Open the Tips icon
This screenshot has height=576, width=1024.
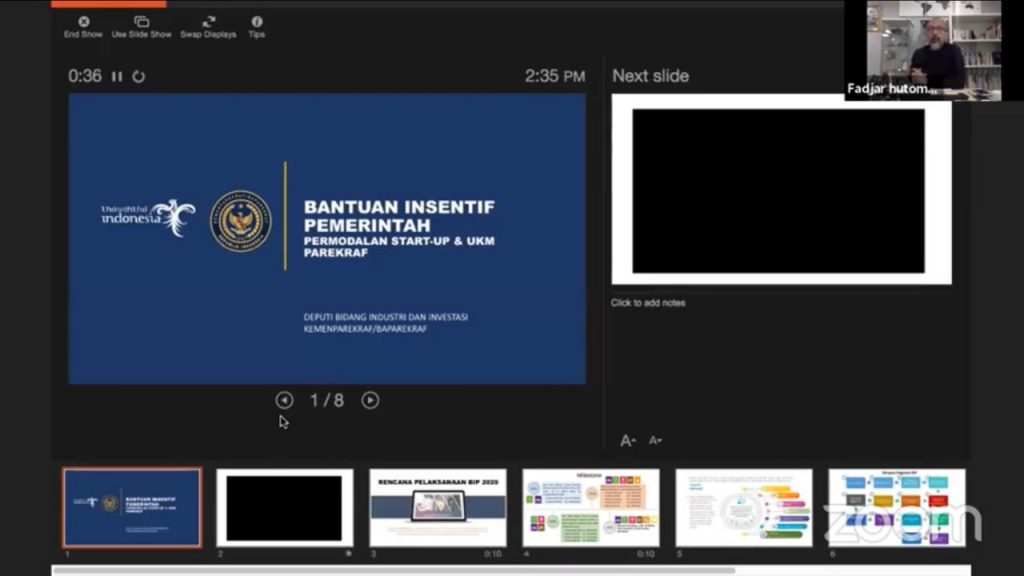point(257,22)
